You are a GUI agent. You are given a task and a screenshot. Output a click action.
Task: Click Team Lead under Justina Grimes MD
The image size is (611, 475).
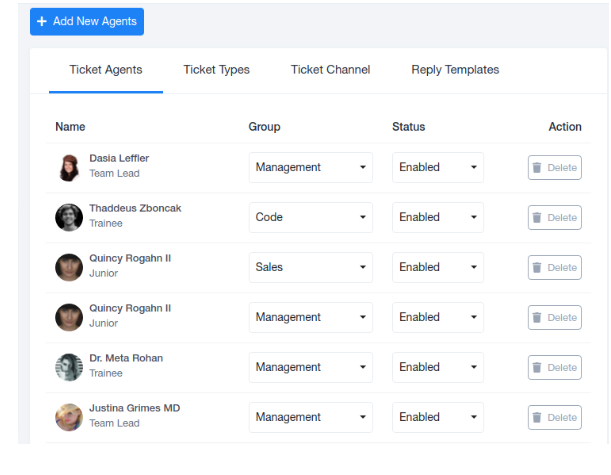[114, 423]
